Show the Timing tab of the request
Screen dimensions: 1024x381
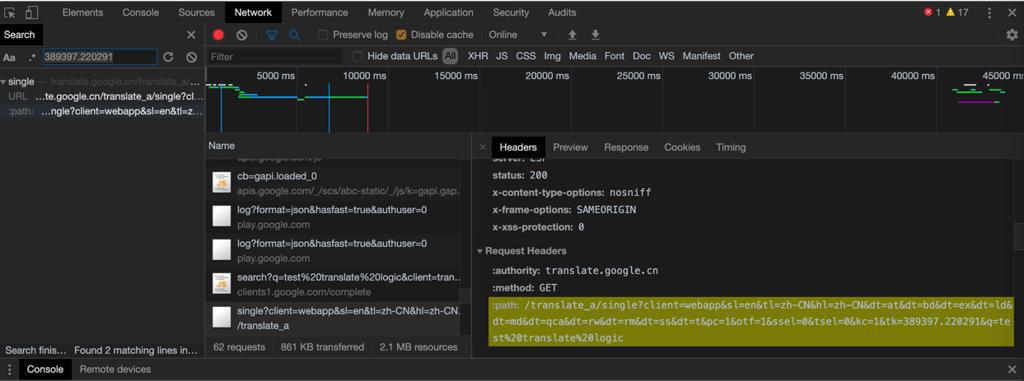(x=730, y=148)
